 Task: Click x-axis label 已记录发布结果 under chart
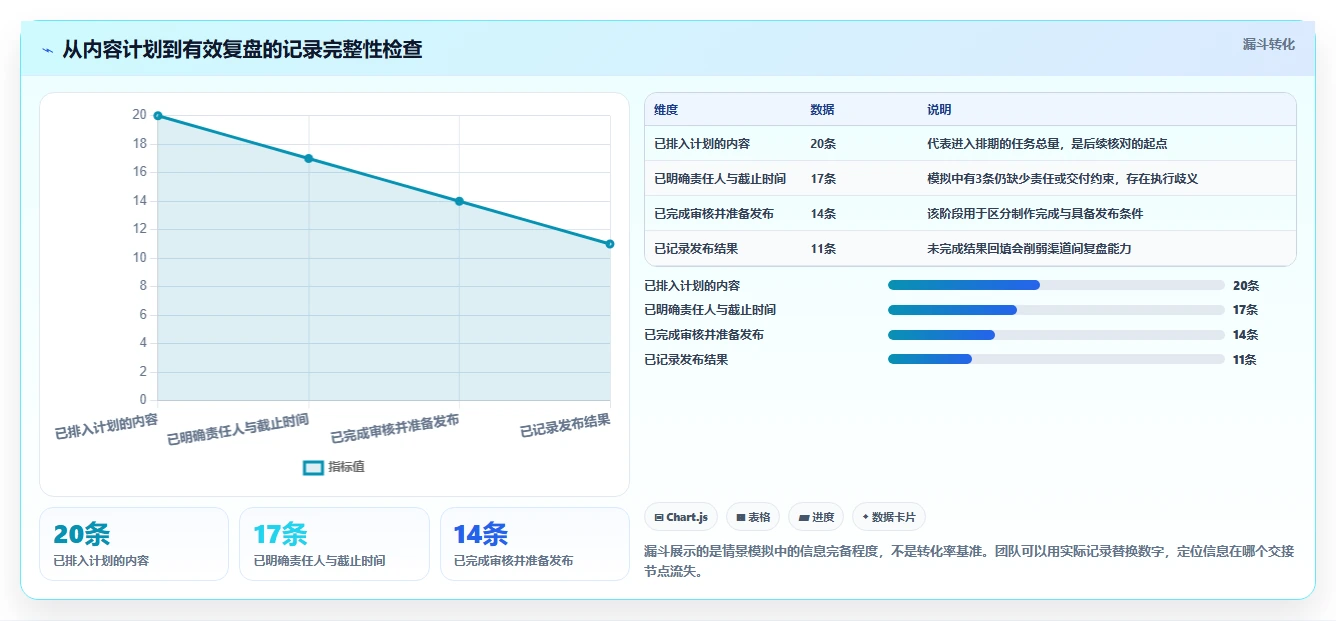[565, 425]
